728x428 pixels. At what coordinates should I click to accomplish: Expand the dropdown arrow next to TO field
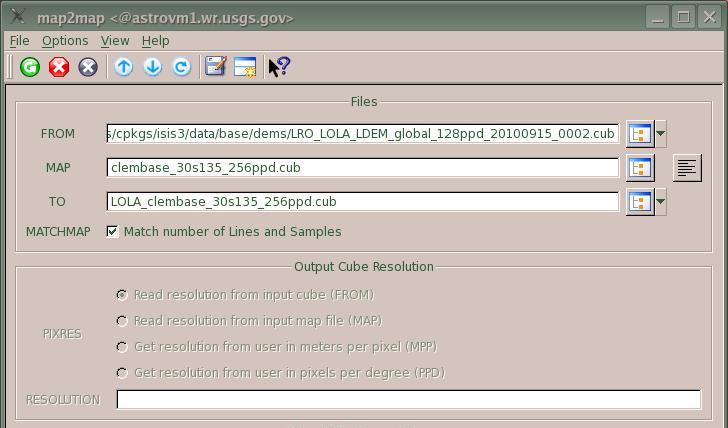click(x=661, y=202)
